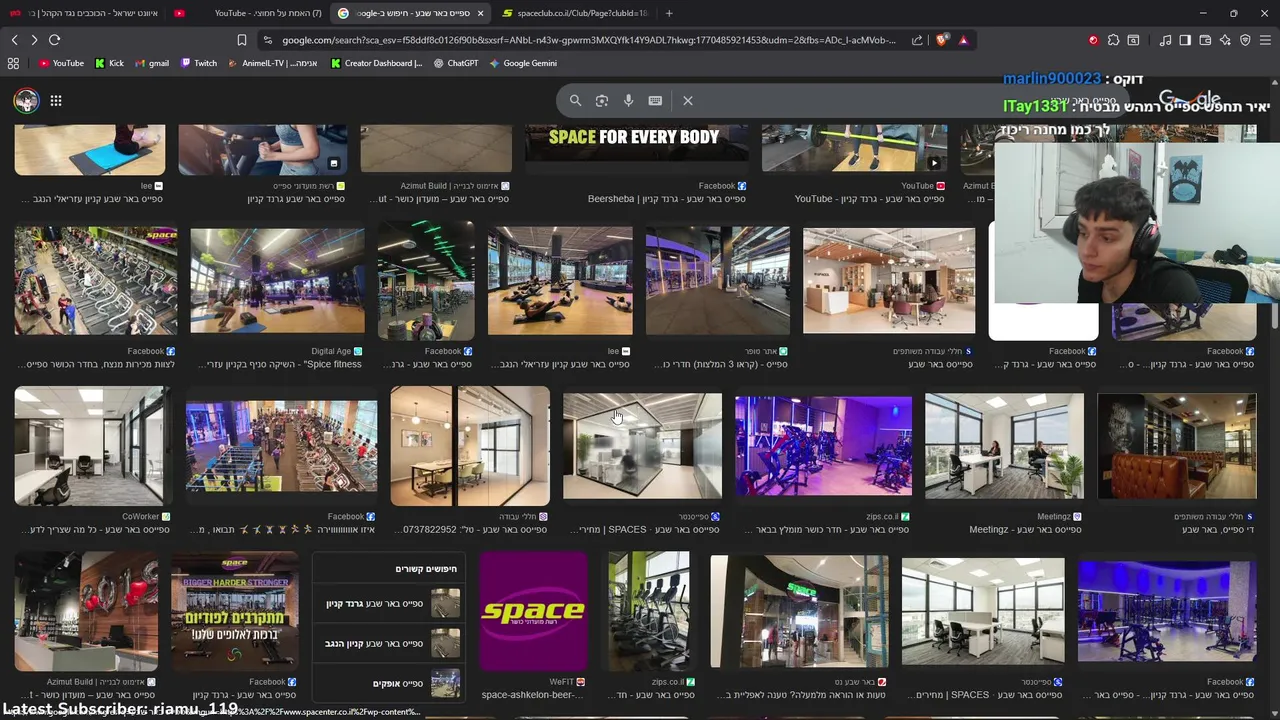Viewport: 1280px width, 720px height.
Task: Go back to the previous page
Action: coord(14,40)
